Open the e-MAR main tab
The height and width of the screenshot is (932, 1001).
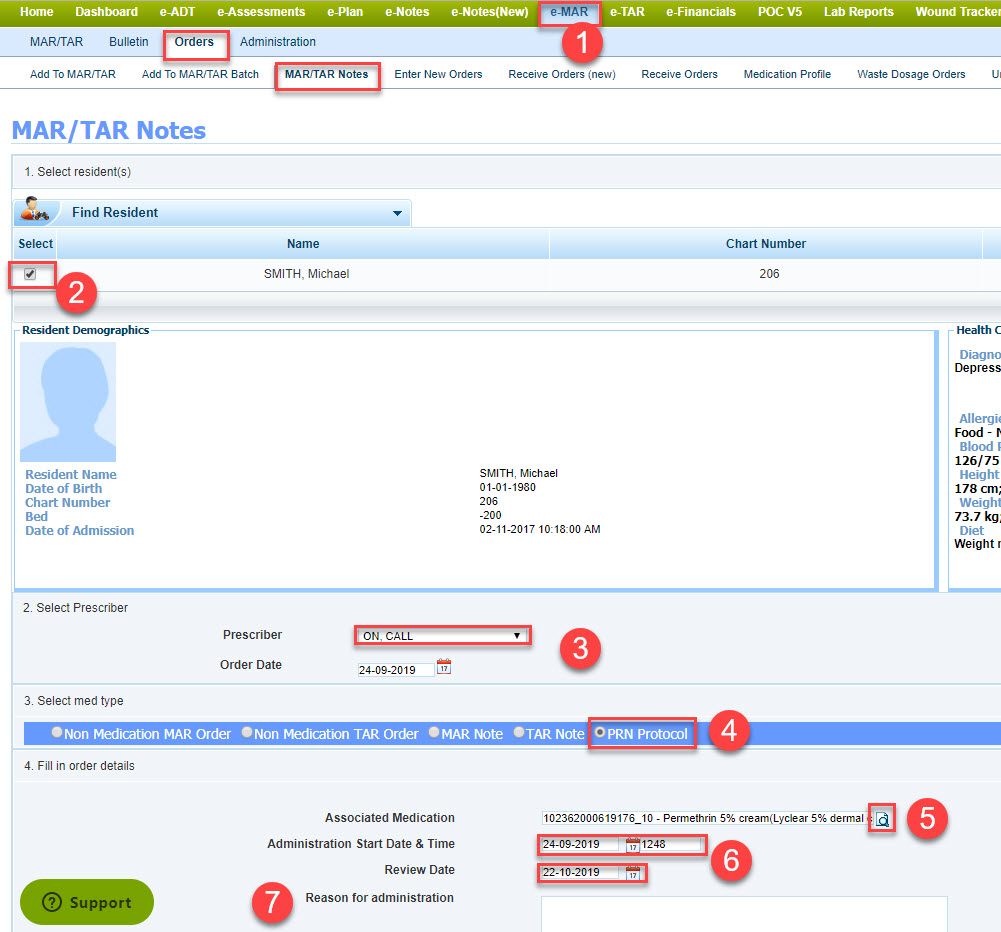click(570, 12)
